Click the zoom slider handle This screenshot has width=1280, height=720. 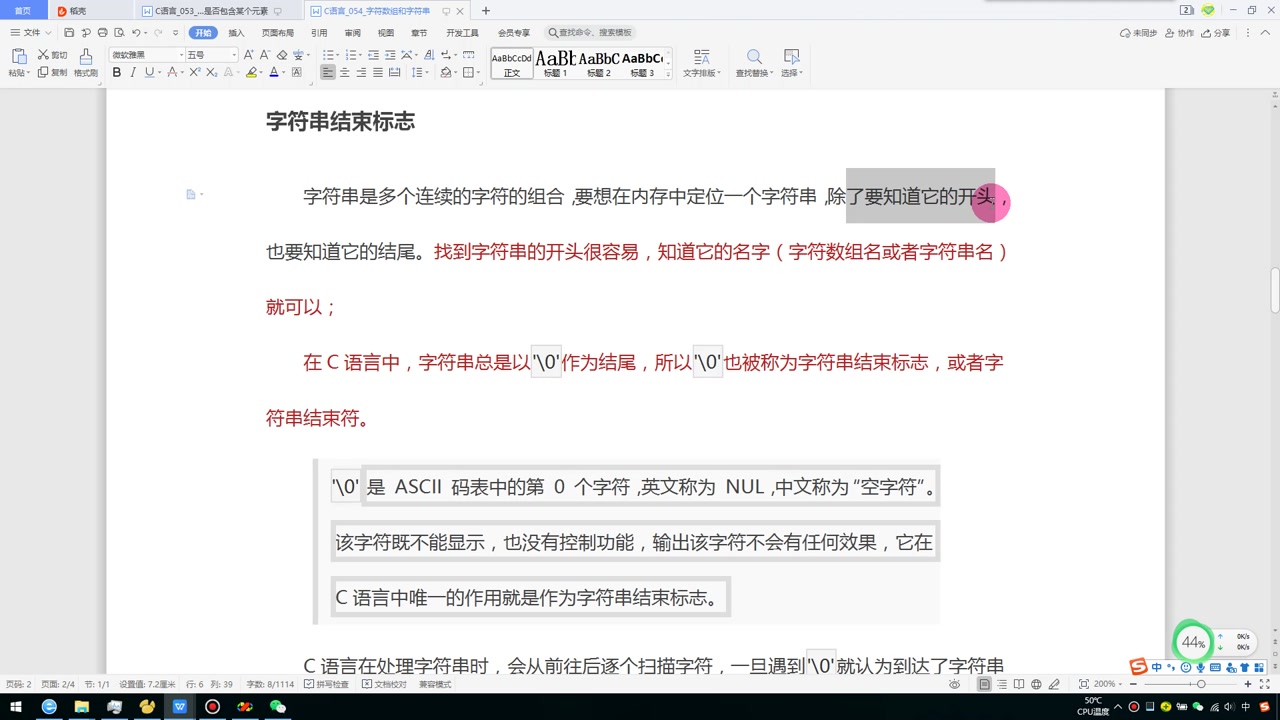pos(1201,684)
